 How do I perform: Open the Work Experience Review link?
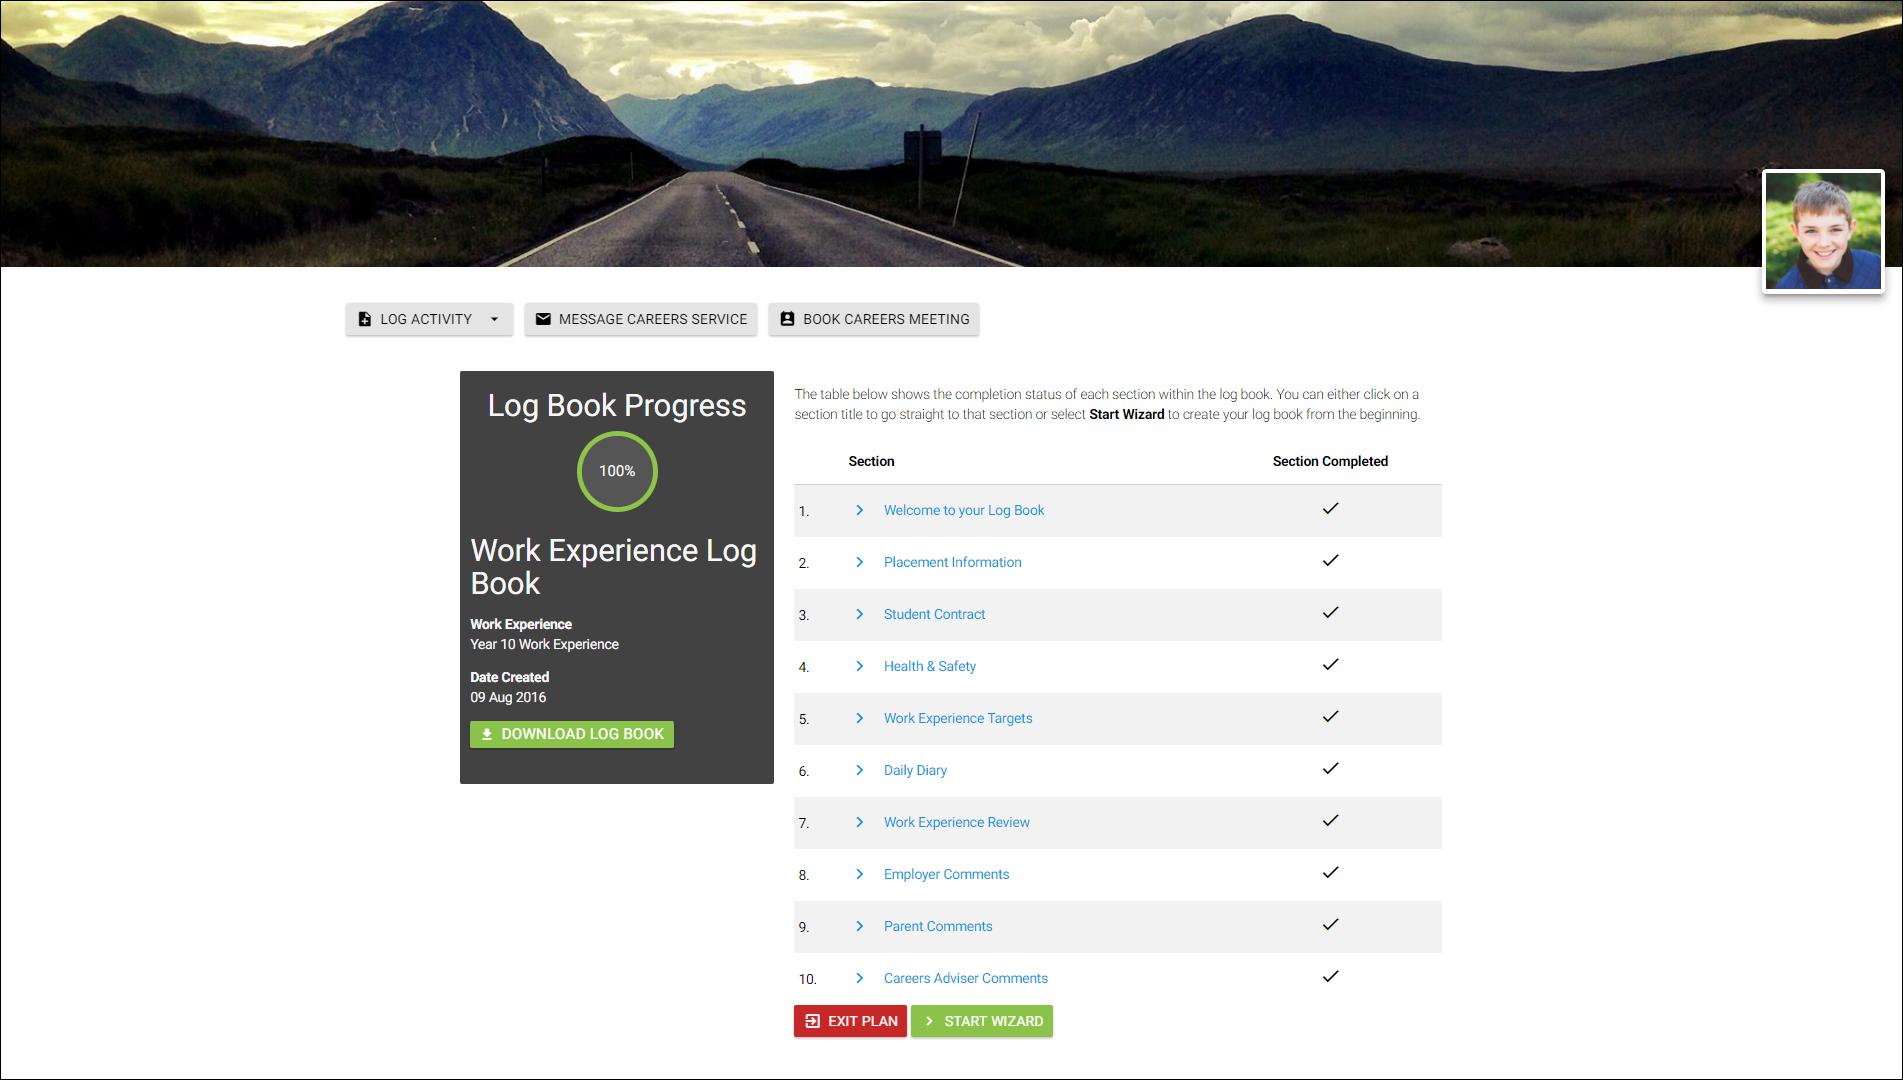click(956, 822)
